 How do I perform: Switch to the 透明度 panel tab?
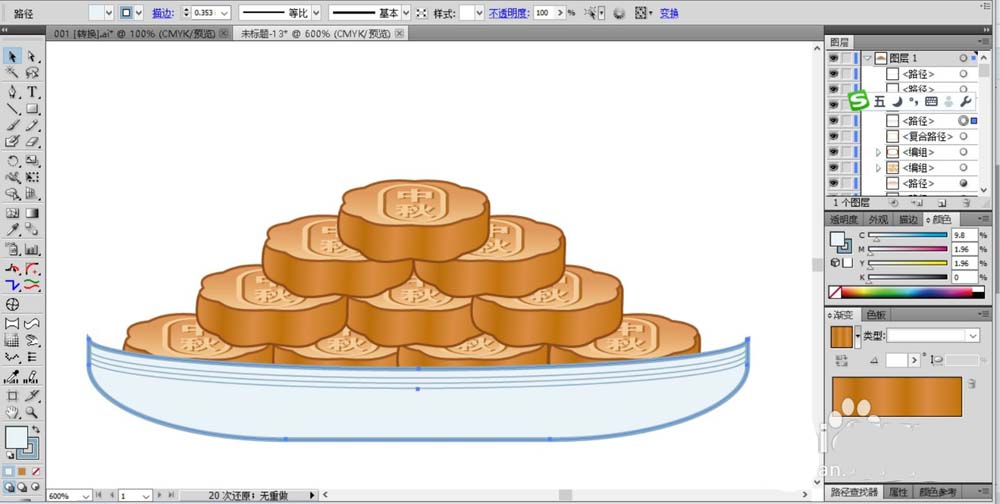pos(844,219)
